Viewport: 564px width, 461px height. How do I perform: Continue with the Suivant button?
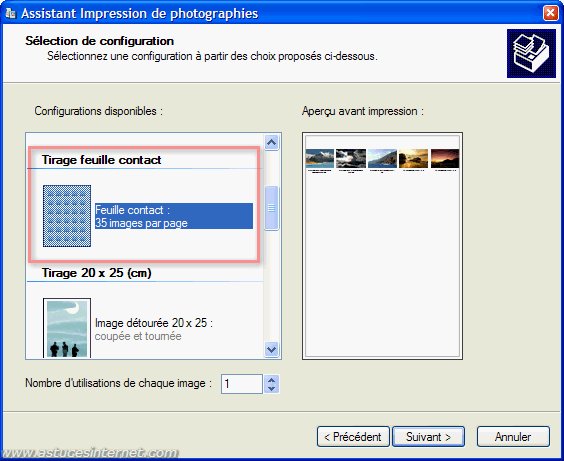point(428,437)
